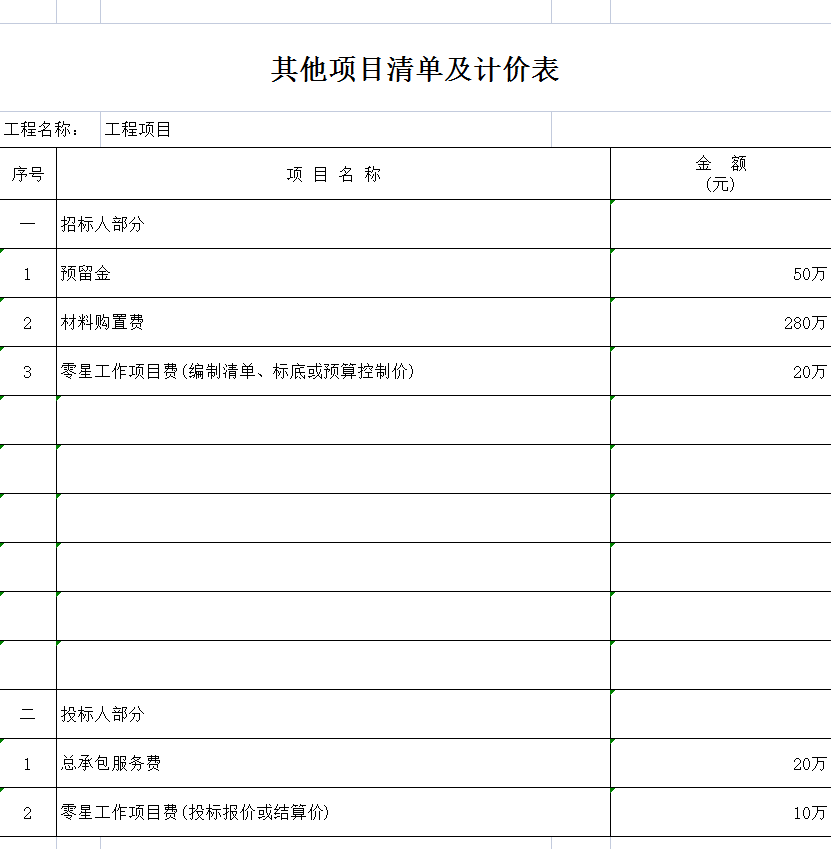The image size is (831, 849).
Task: Select serial number beside 零星工作项目费(投标报价或结算价)
Action: (x=28, y=812)
